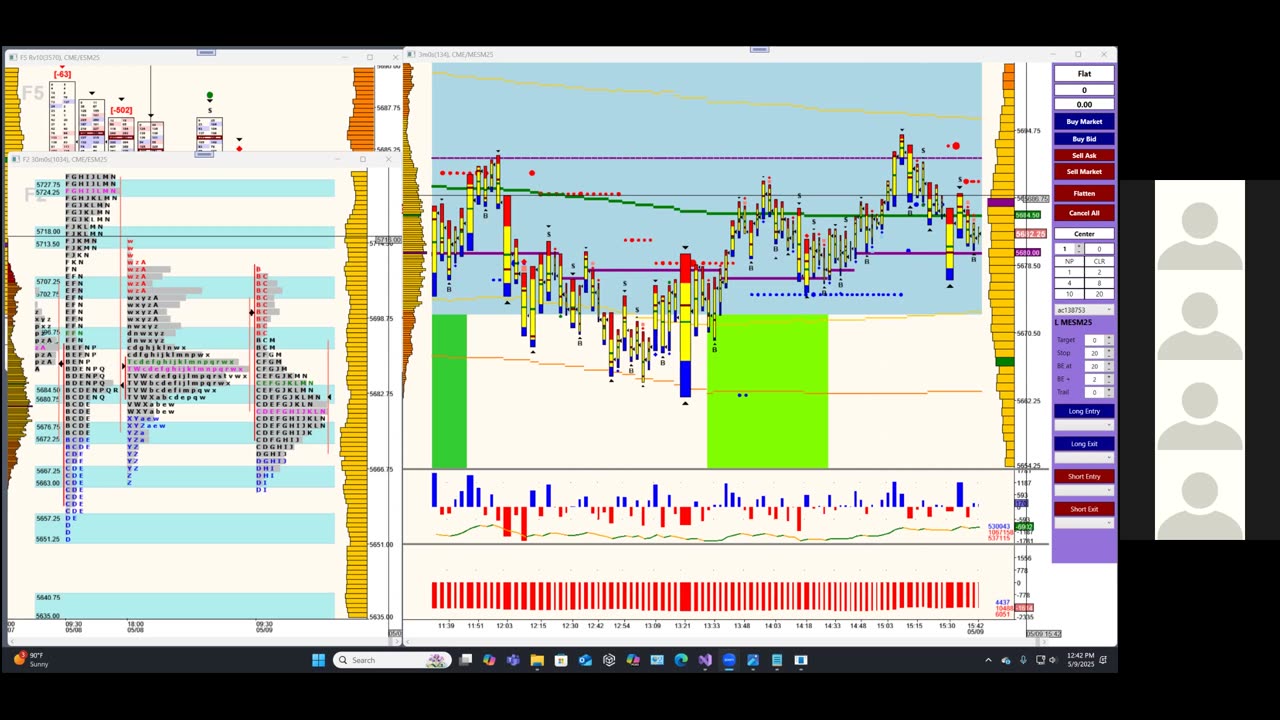The width and height of the screenshot is (1280, 720).
Task: Click the Stop value field
Action: tap(1095, 353)
